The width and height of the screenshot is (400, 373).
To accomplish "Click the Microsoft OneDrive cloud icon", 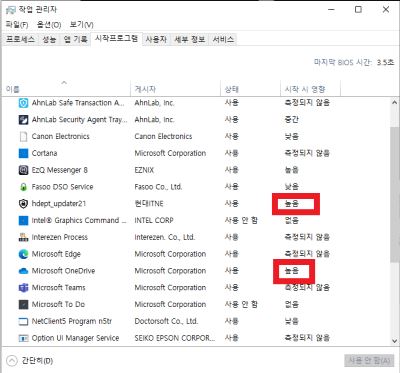I will pos(23,271).
